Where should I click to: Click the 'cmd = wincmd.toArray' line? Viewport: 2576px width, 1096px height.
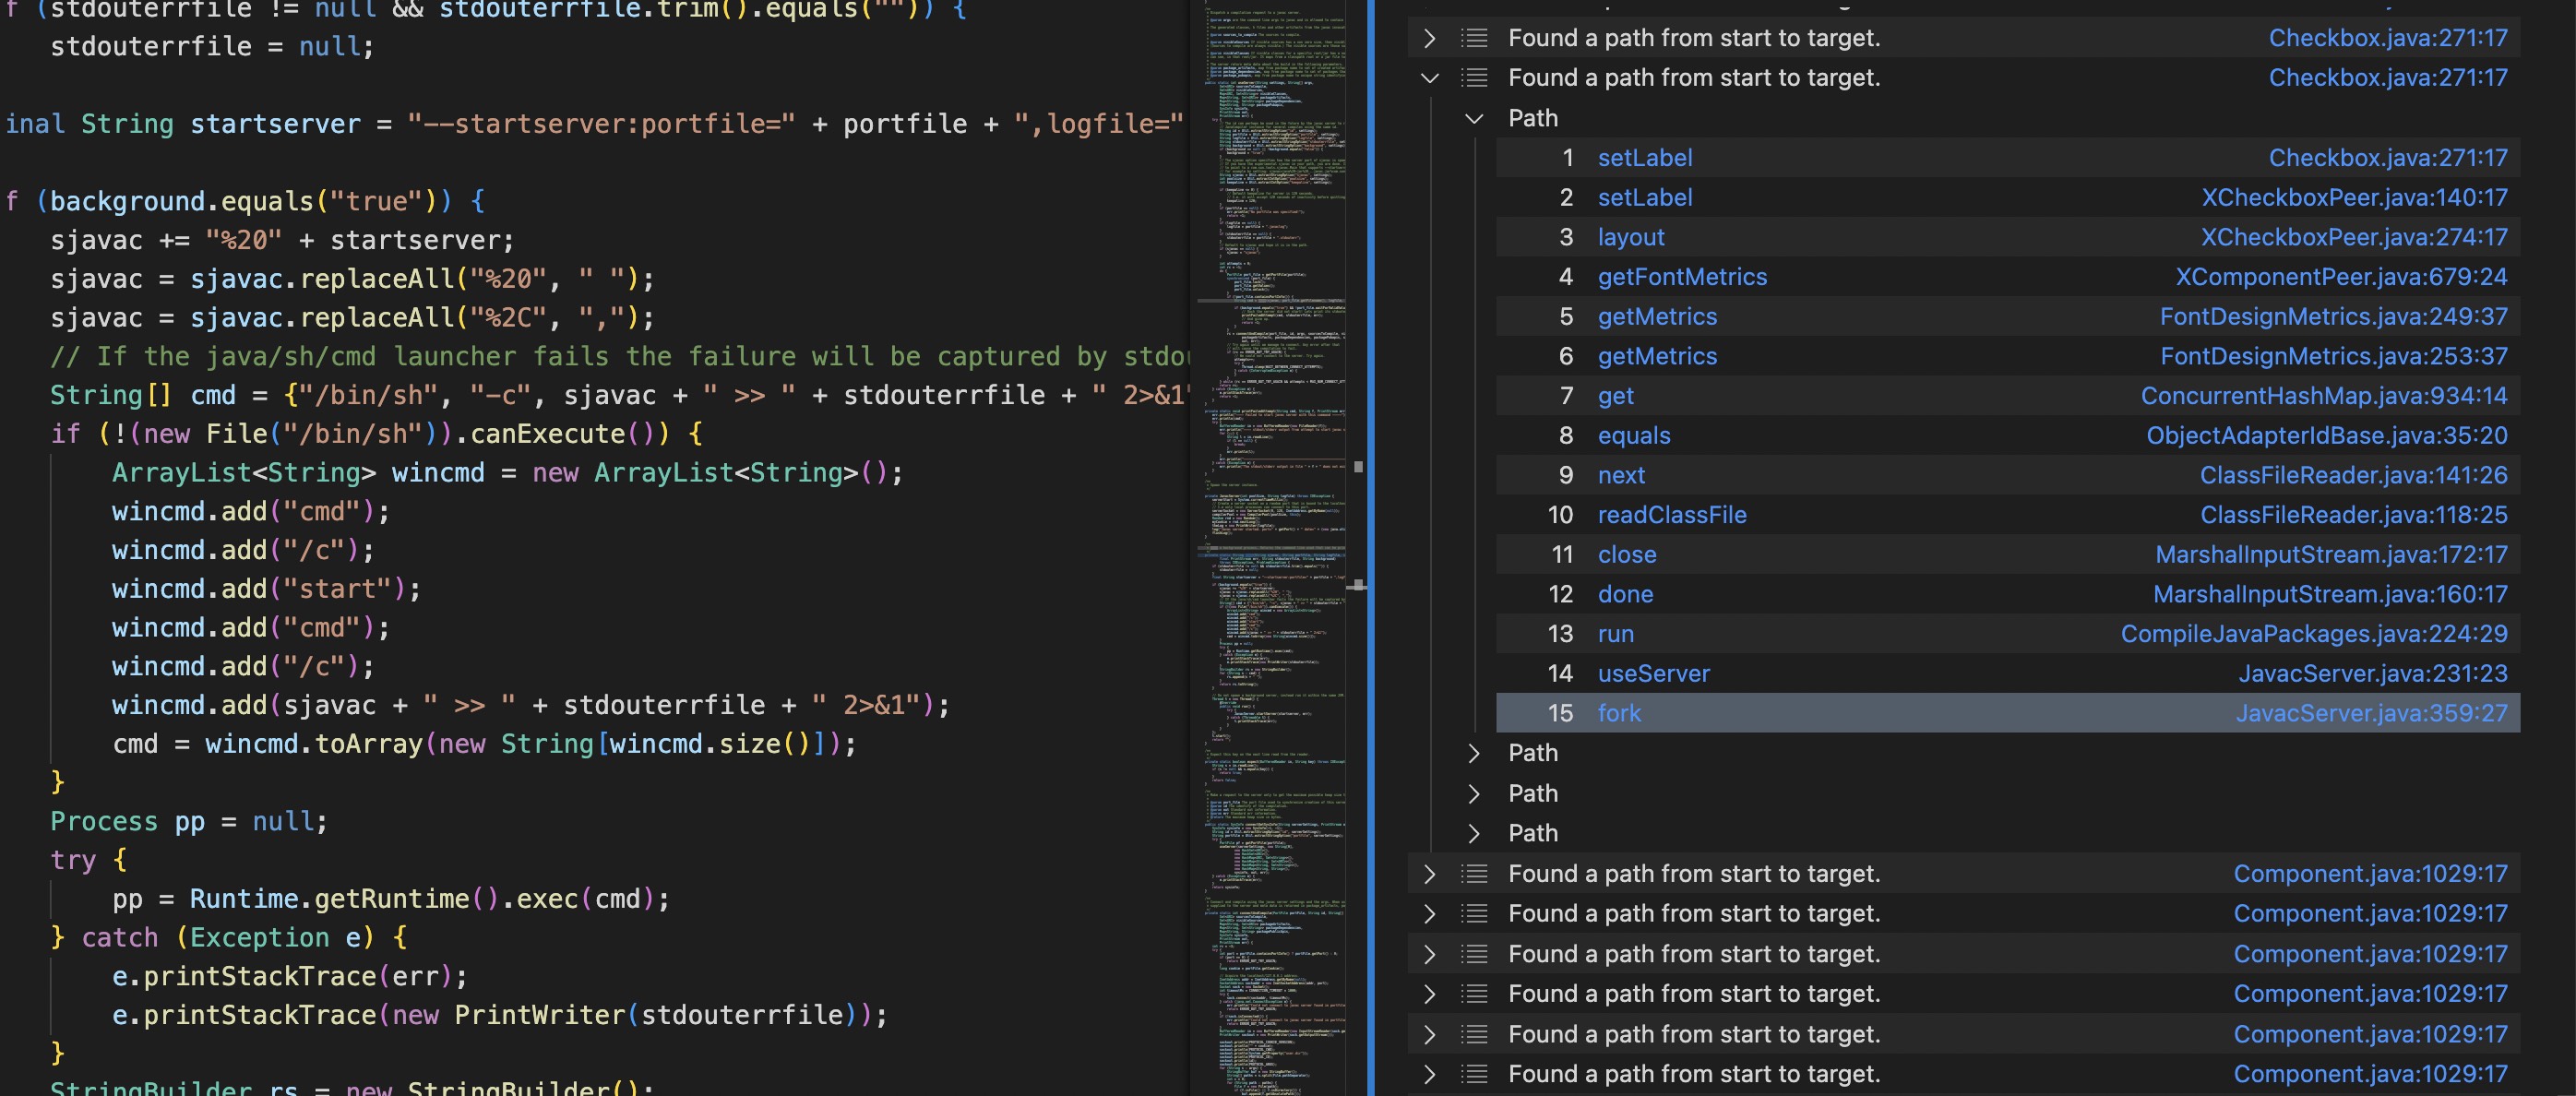click(x=484, y=744)
